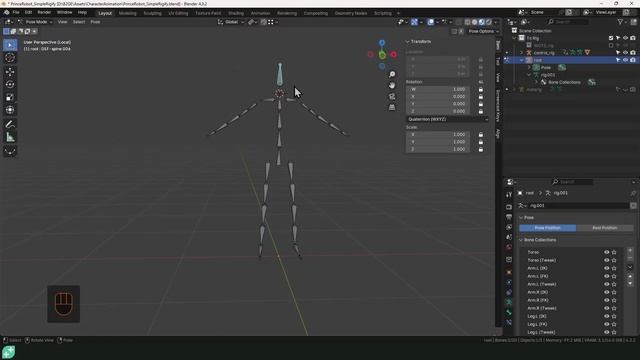
Task: Open the Bone Constraints properties tab
Action: [x=509, y=322]
